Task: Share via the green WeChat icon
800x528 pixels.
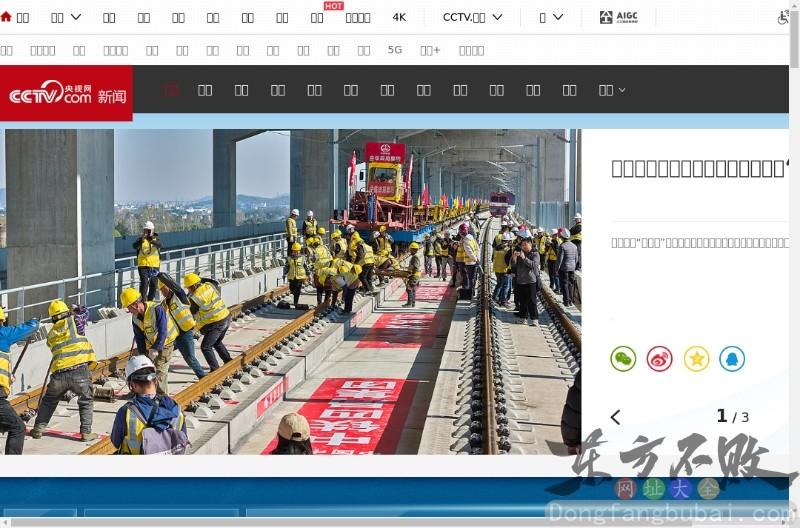Action: [x=623, y=359]
